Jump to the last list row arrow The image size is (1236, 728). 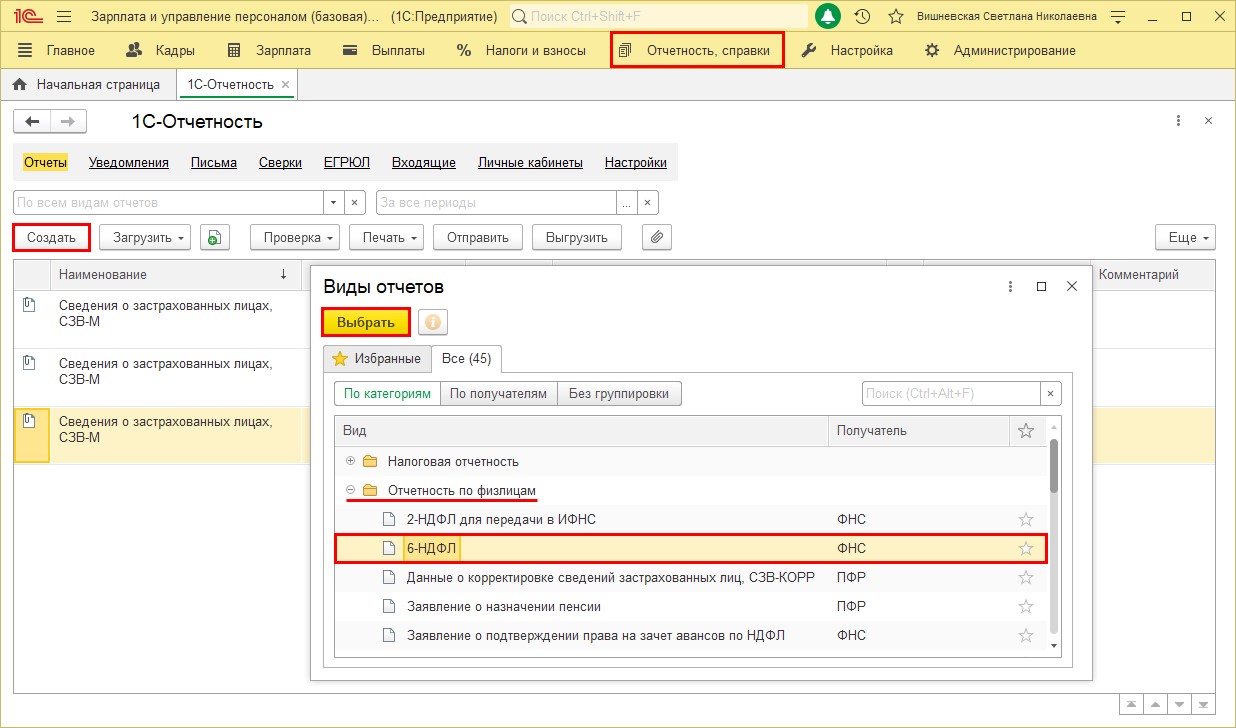1204,702
